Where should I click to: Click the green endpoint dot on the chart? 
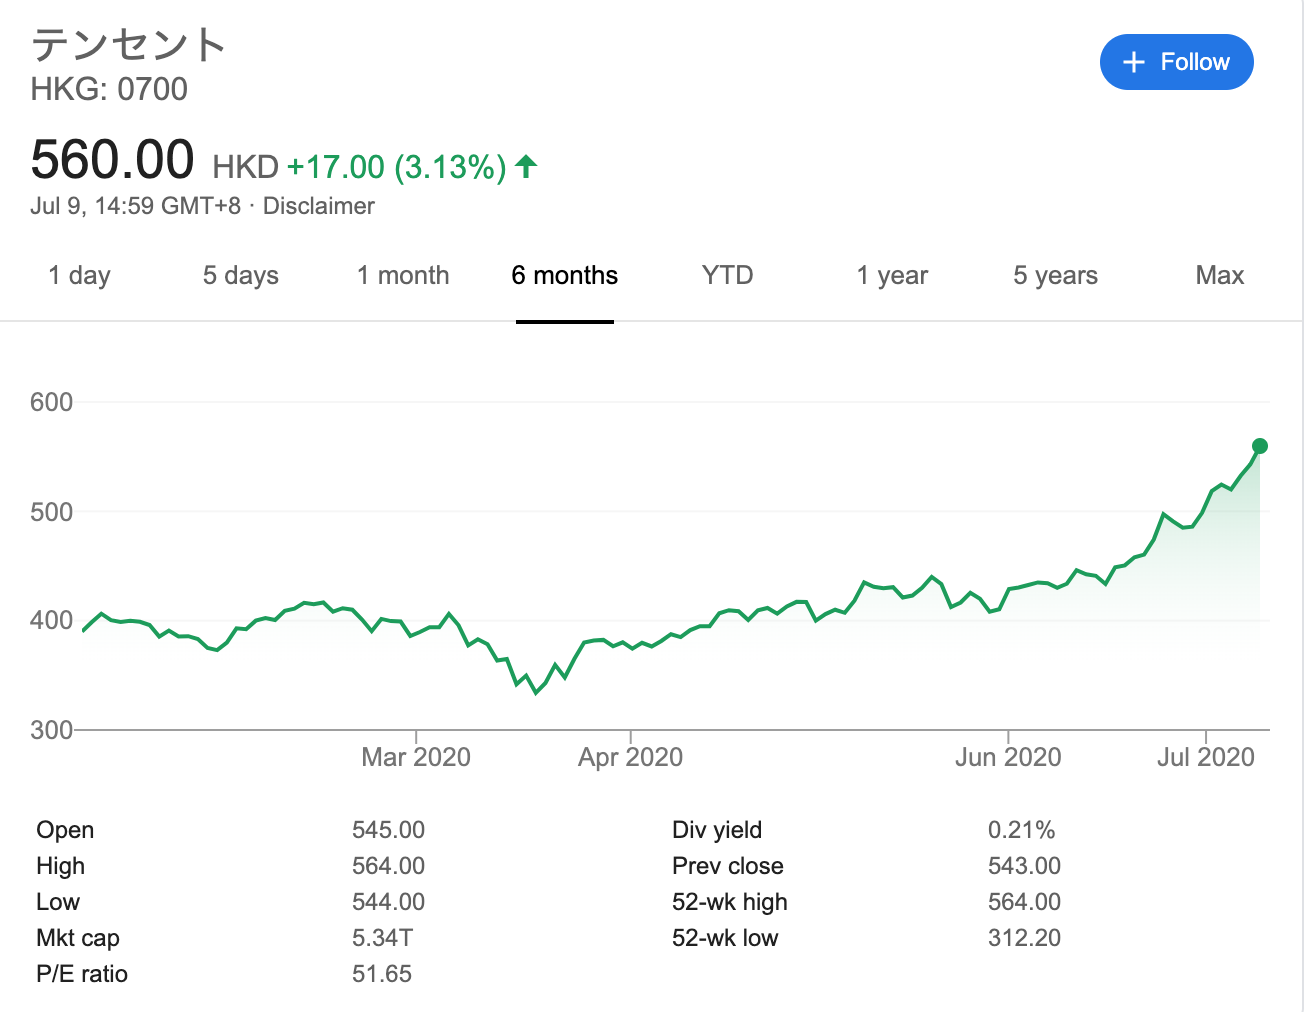point(1259,446)
